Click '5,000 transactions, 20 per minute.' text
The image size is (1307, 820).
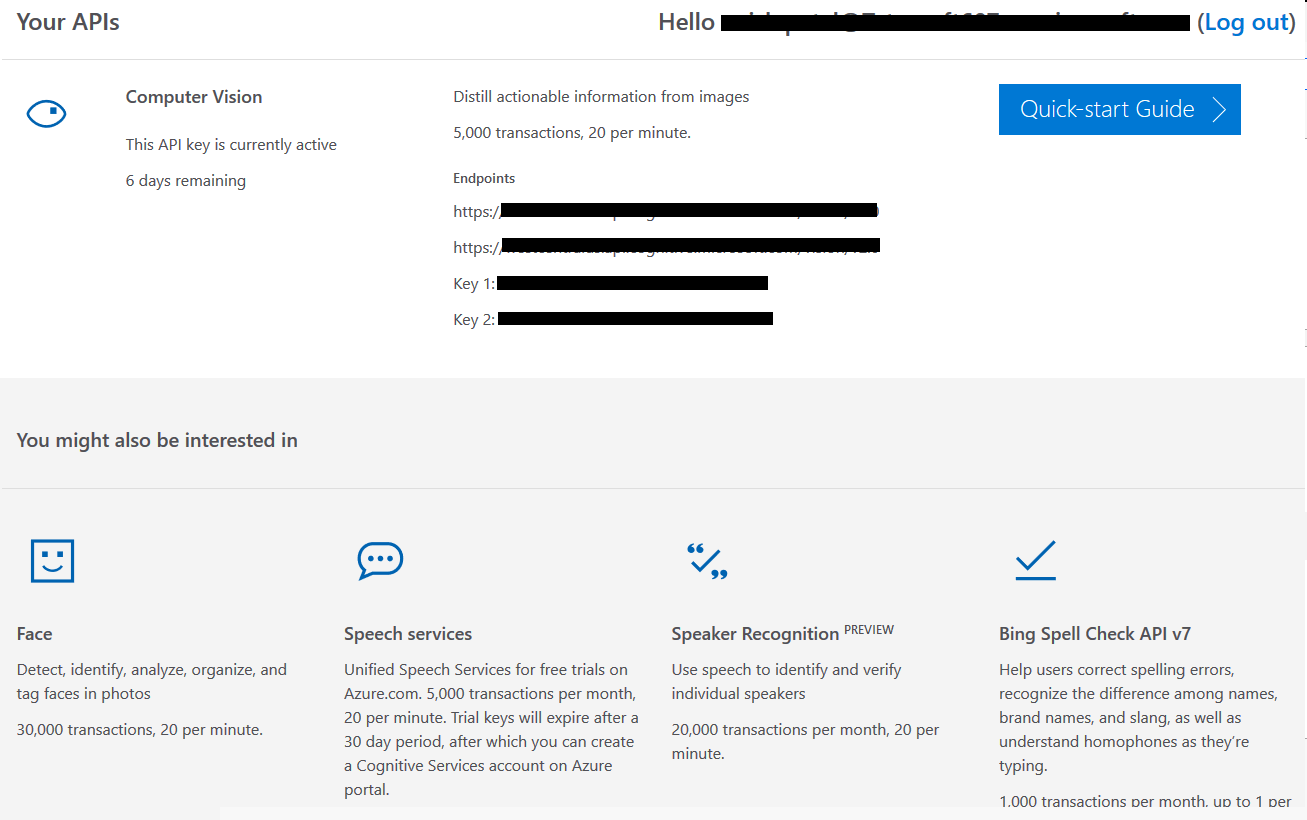(572, 133)
